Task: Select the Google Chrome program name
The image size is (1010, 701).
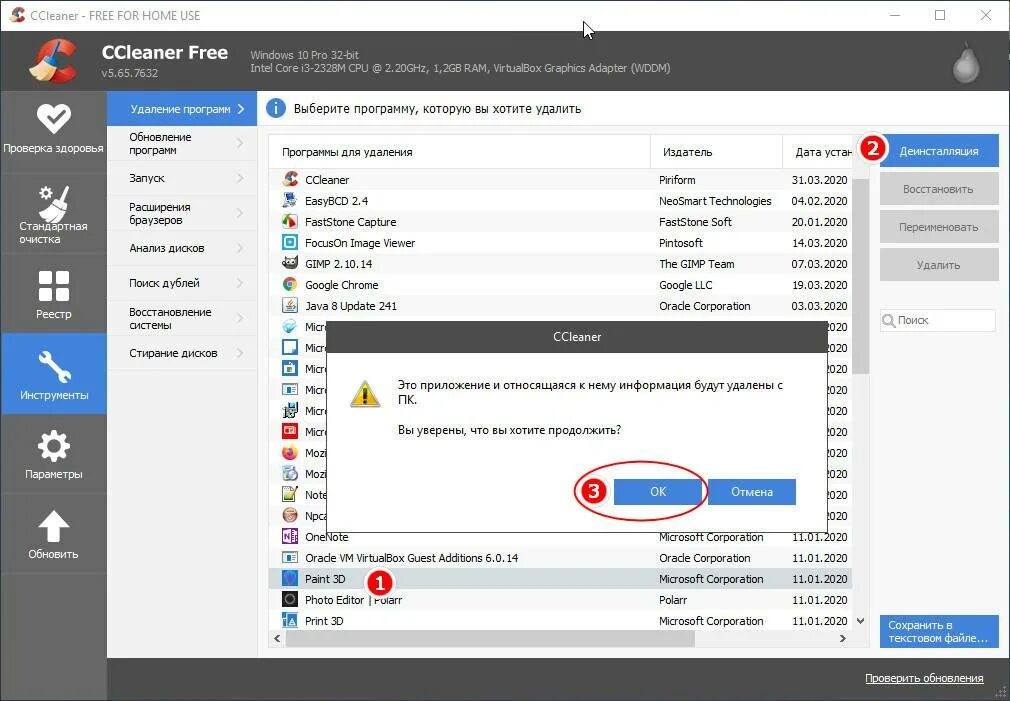Action: click(x=341, y=285)
